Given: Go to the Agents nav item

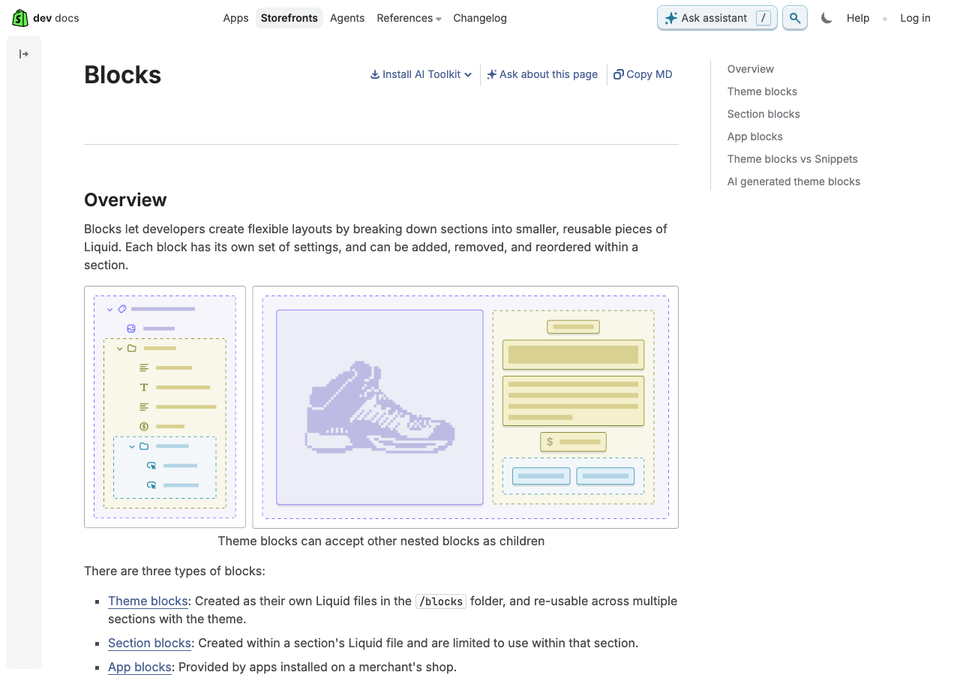Looking at the screenshot, I should click(x=347, y=18).
